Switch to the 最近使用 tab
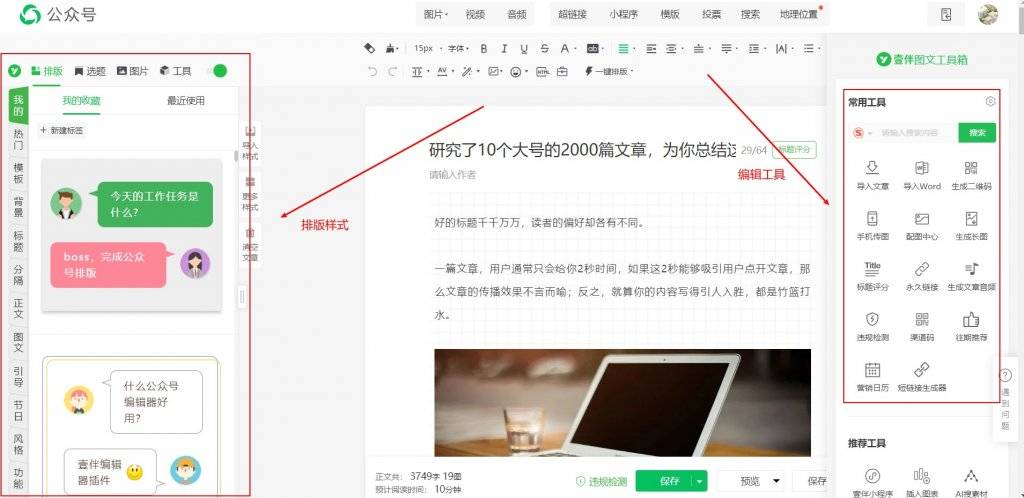The height and width of the screenshot is (498, 1024). click(185, 101)
